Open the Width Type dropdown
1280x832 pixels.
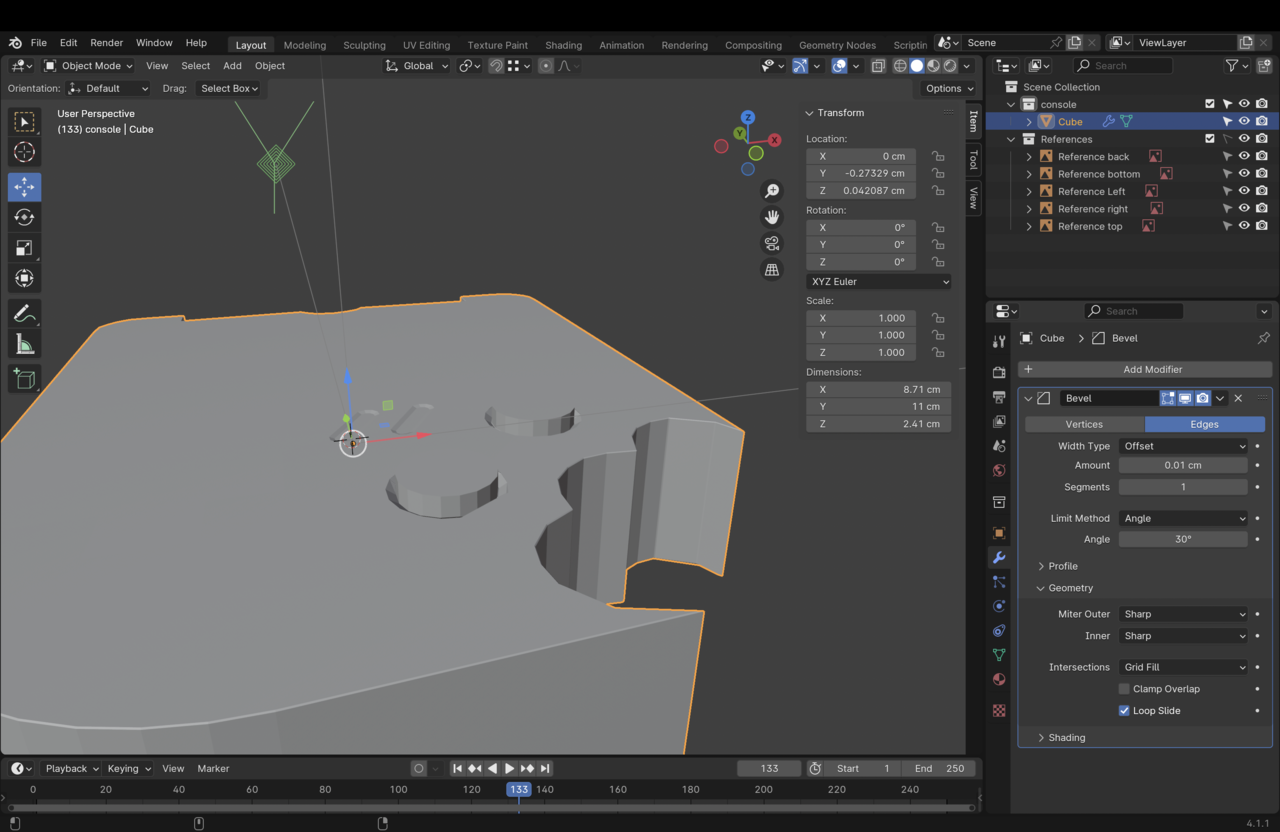click(1183, 446)
